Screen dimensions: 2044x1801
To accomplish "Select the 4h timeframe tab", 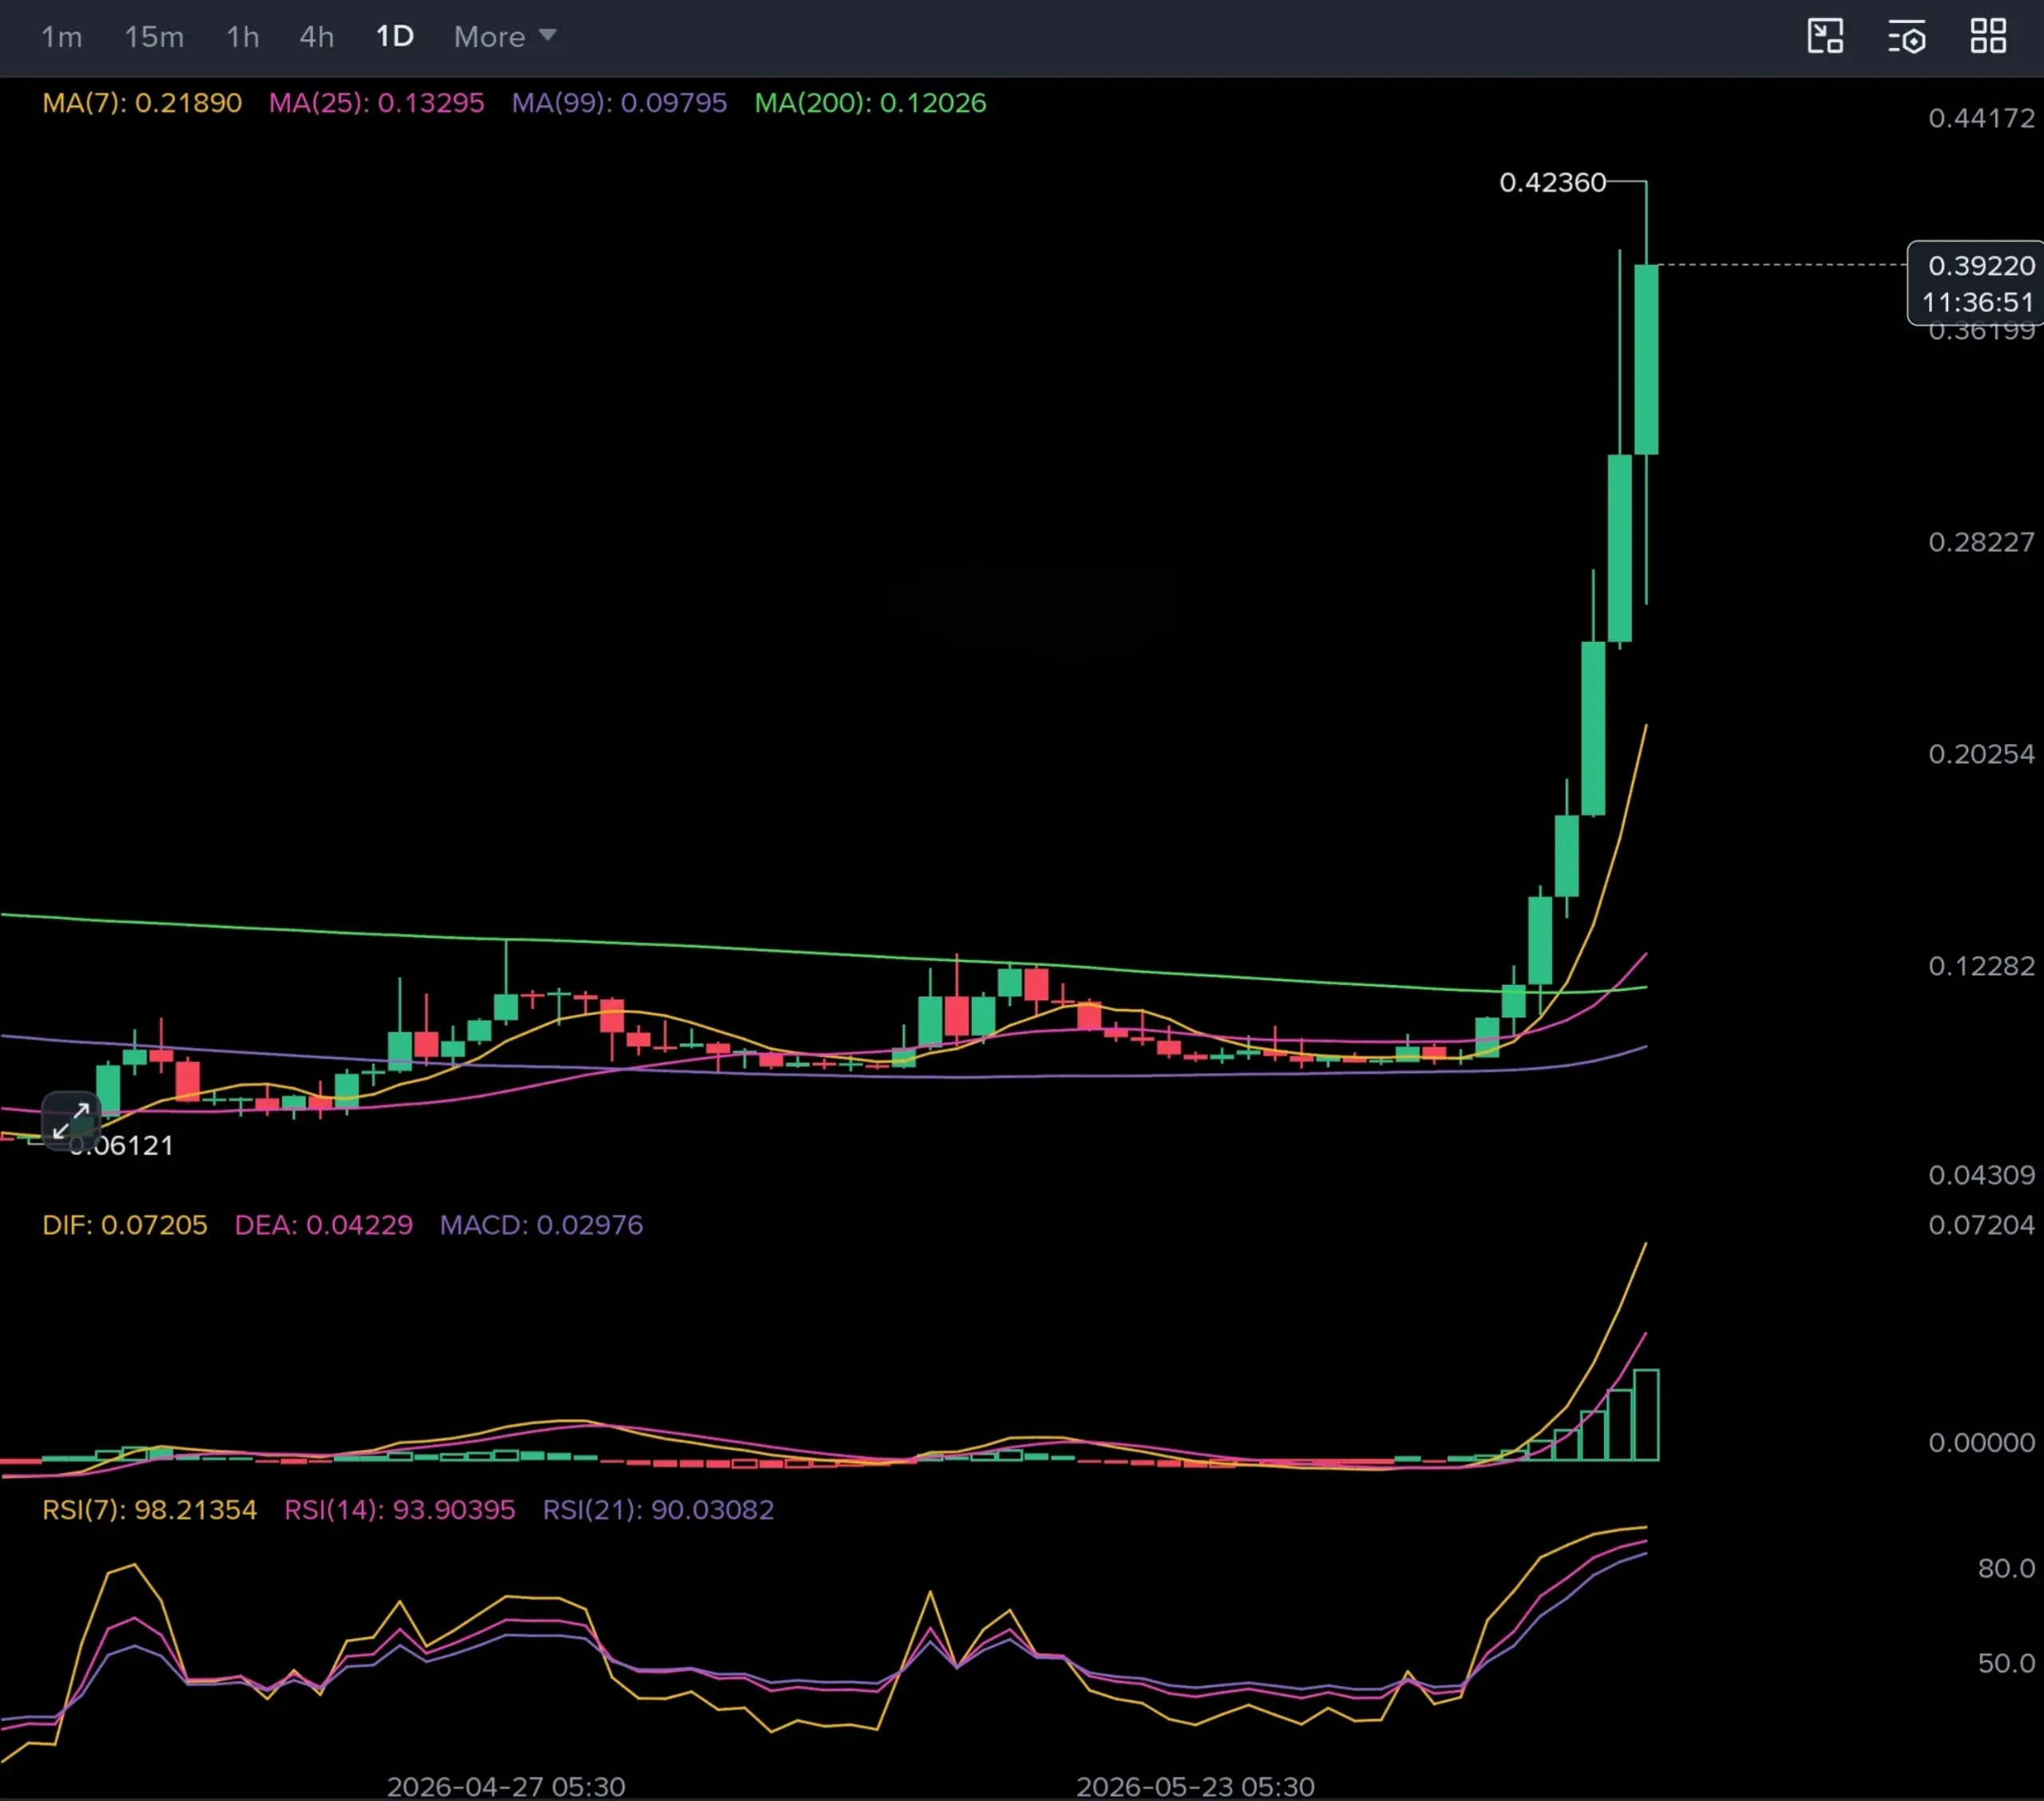I will click(x=317, y=37).
